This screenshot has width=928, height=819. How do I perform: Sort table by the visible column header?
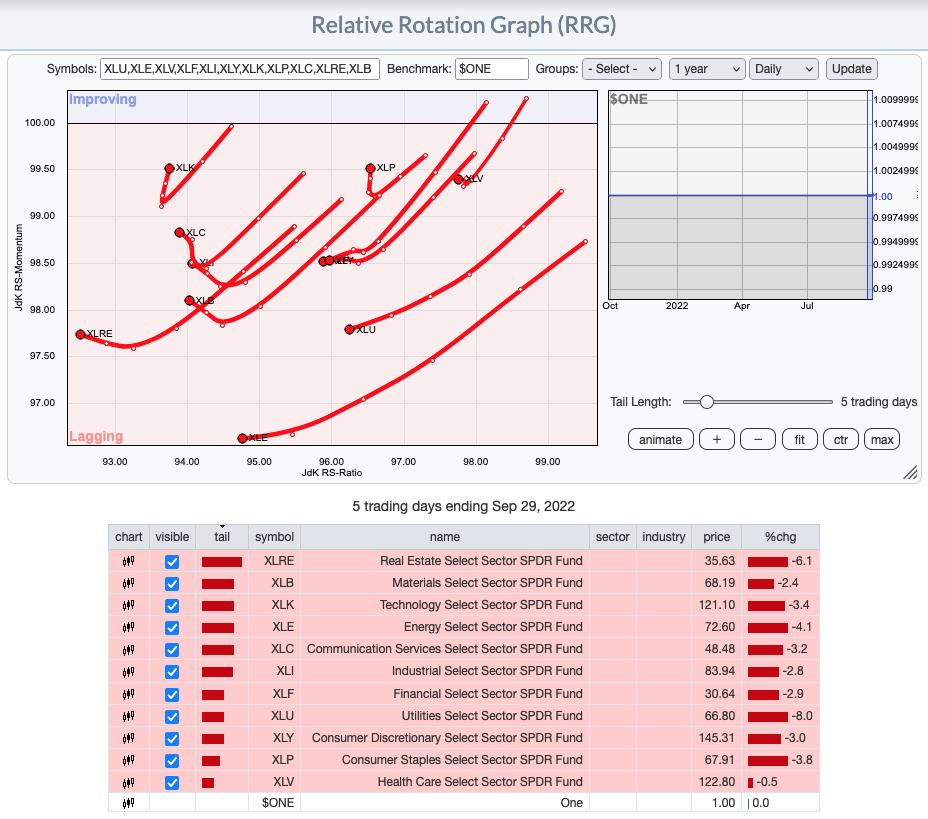[x=172, y=537]
